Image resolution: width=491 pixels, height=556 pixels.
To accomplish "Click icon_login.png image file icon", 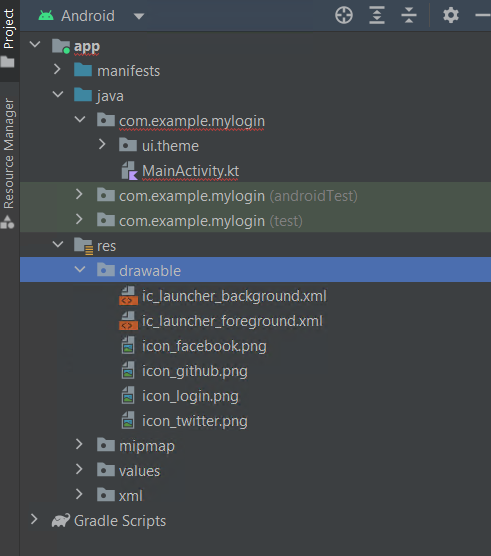I will click(x=128, y=396).
